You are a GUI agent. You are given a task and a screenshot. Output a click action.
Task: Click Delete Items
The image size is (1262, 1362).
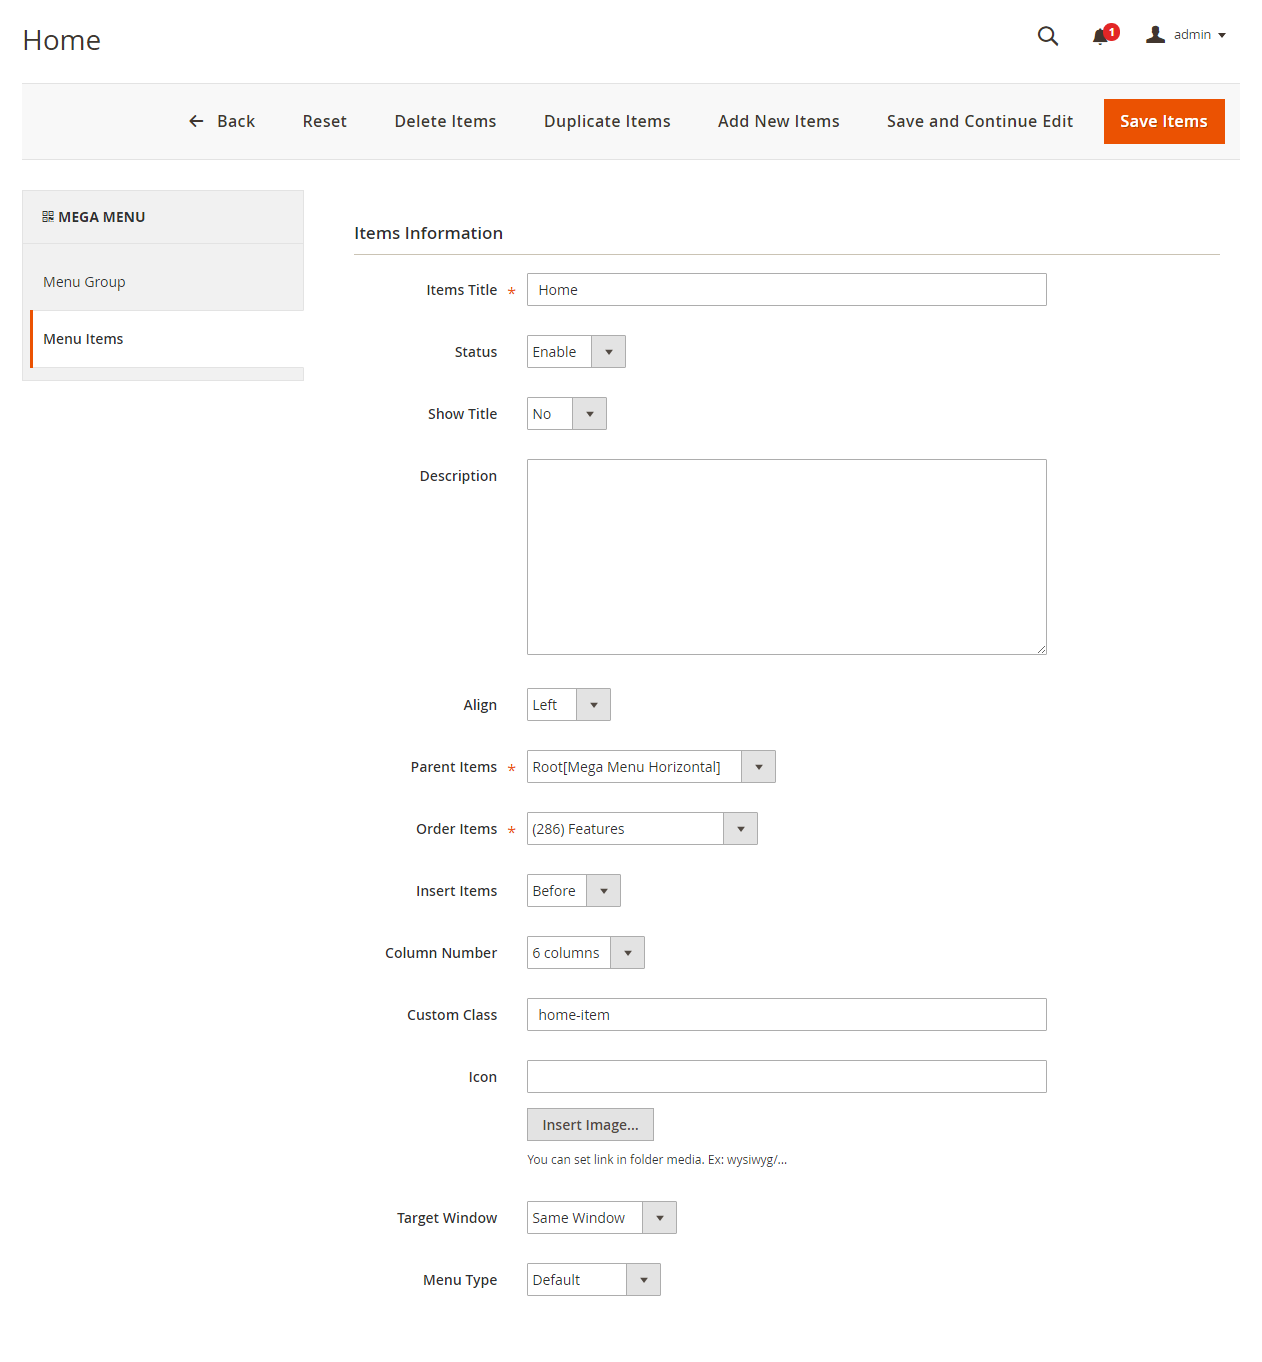click(x=445, y=121)
